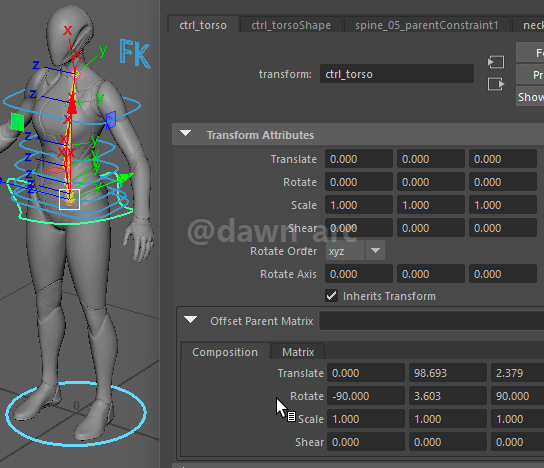
Task: Open the Composition tab
Action: pos(225,352)
